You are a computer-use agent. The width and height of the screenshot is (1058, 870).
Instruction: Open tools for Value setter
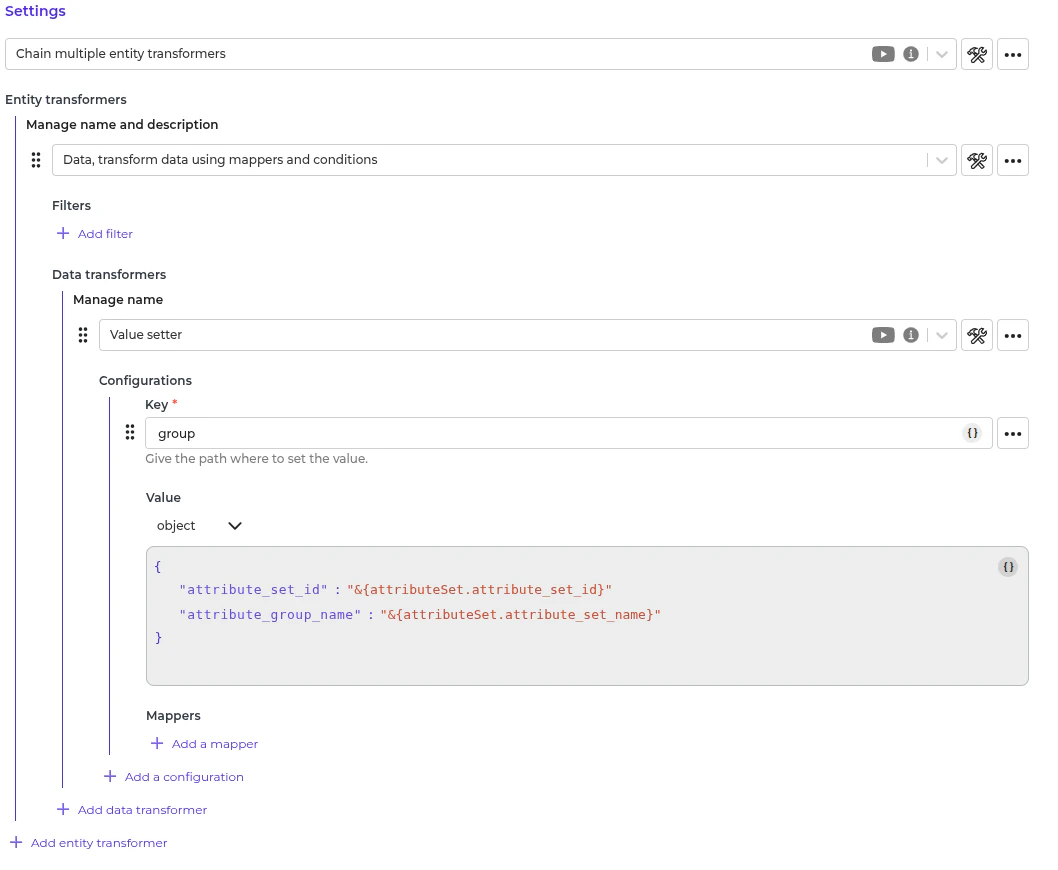pyautogui.click(x=976, y=335)
